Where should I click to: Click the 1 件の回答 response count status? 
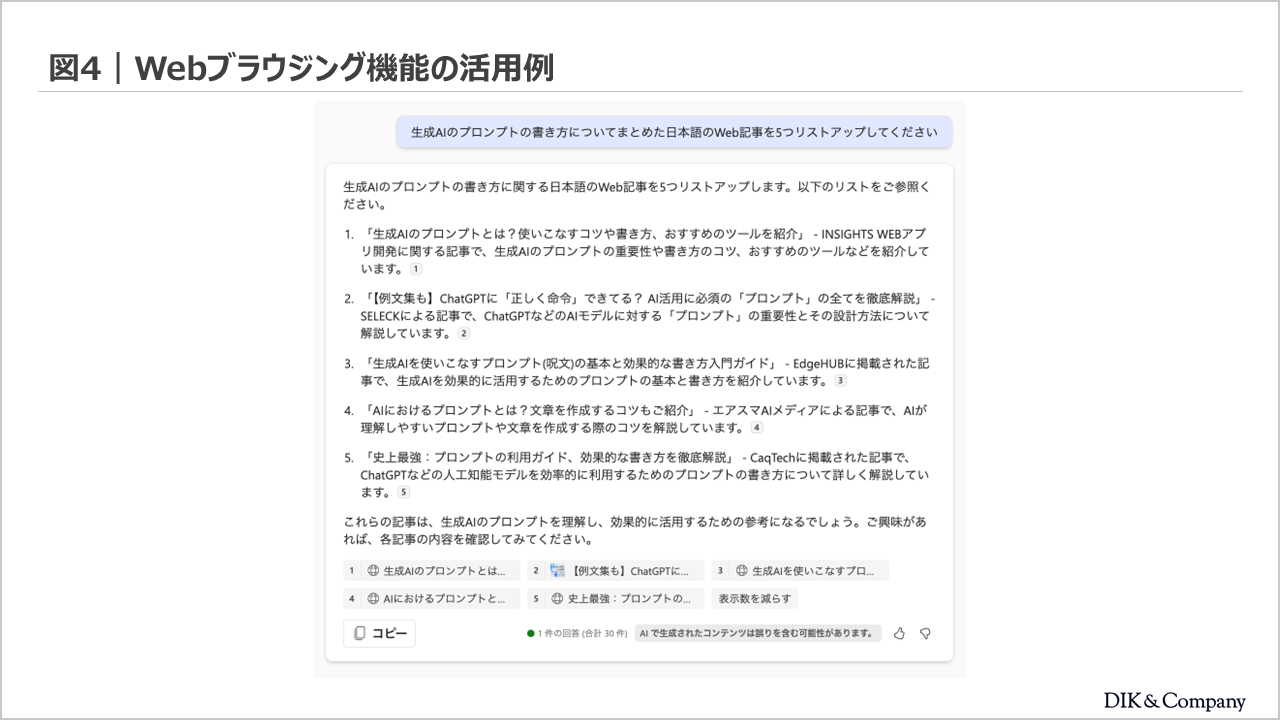pyautogui.click(x=577, y=633)
